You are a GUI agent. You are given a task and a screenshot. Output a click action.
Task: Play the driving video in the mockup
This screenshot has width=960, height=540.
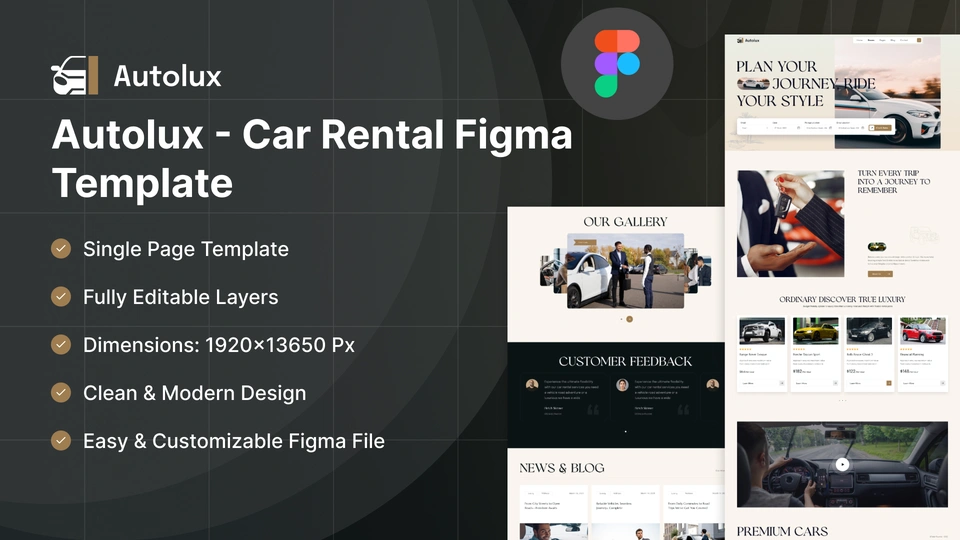(x=842, y=464)
